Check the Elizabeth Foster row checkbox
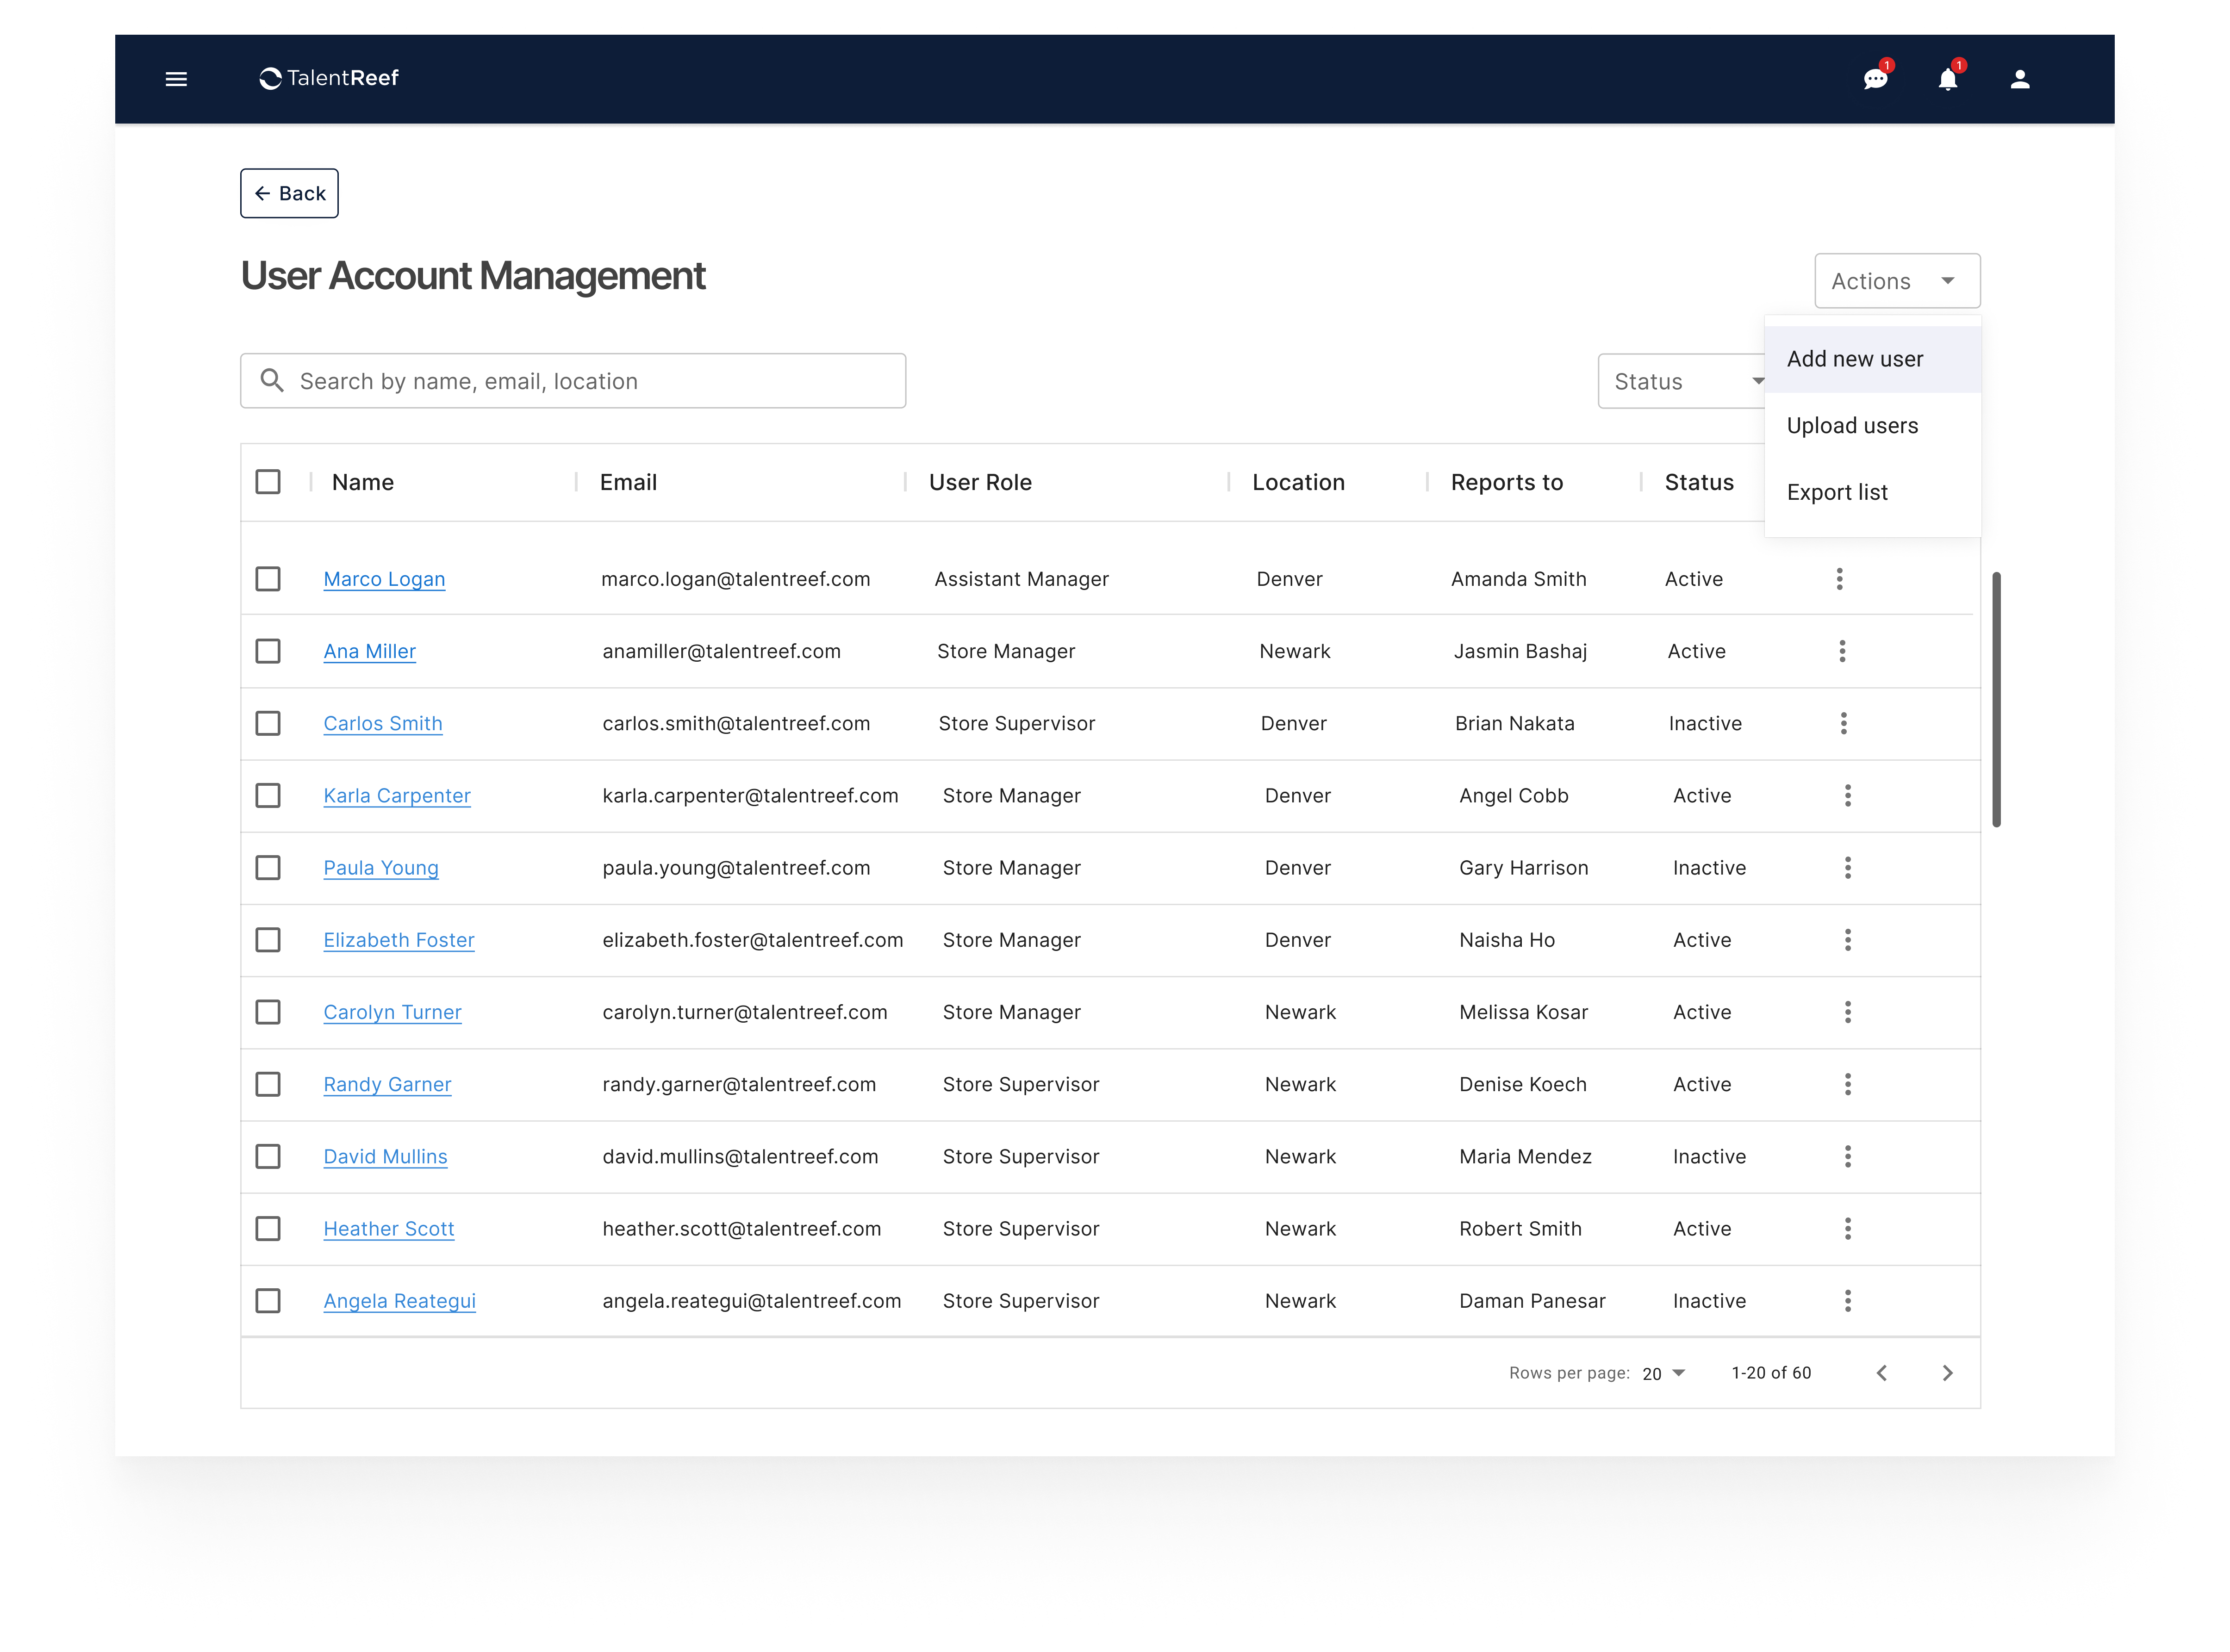The height and width of the screenshot is (1652, 2230). tap(268, 940)
